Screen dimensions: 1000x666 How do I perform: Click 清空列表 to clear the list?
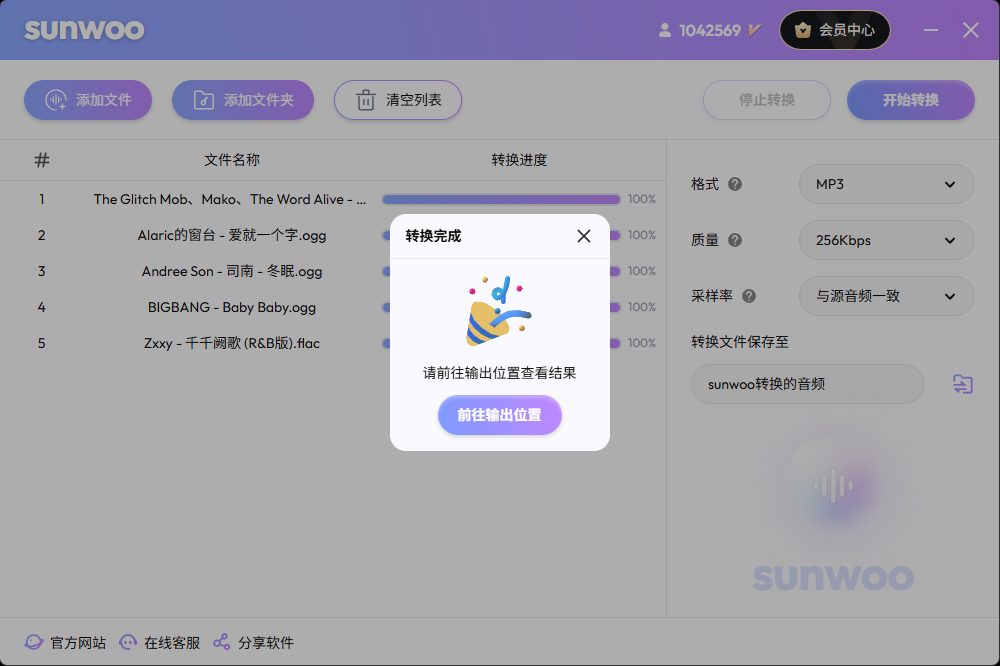[398, 100]
